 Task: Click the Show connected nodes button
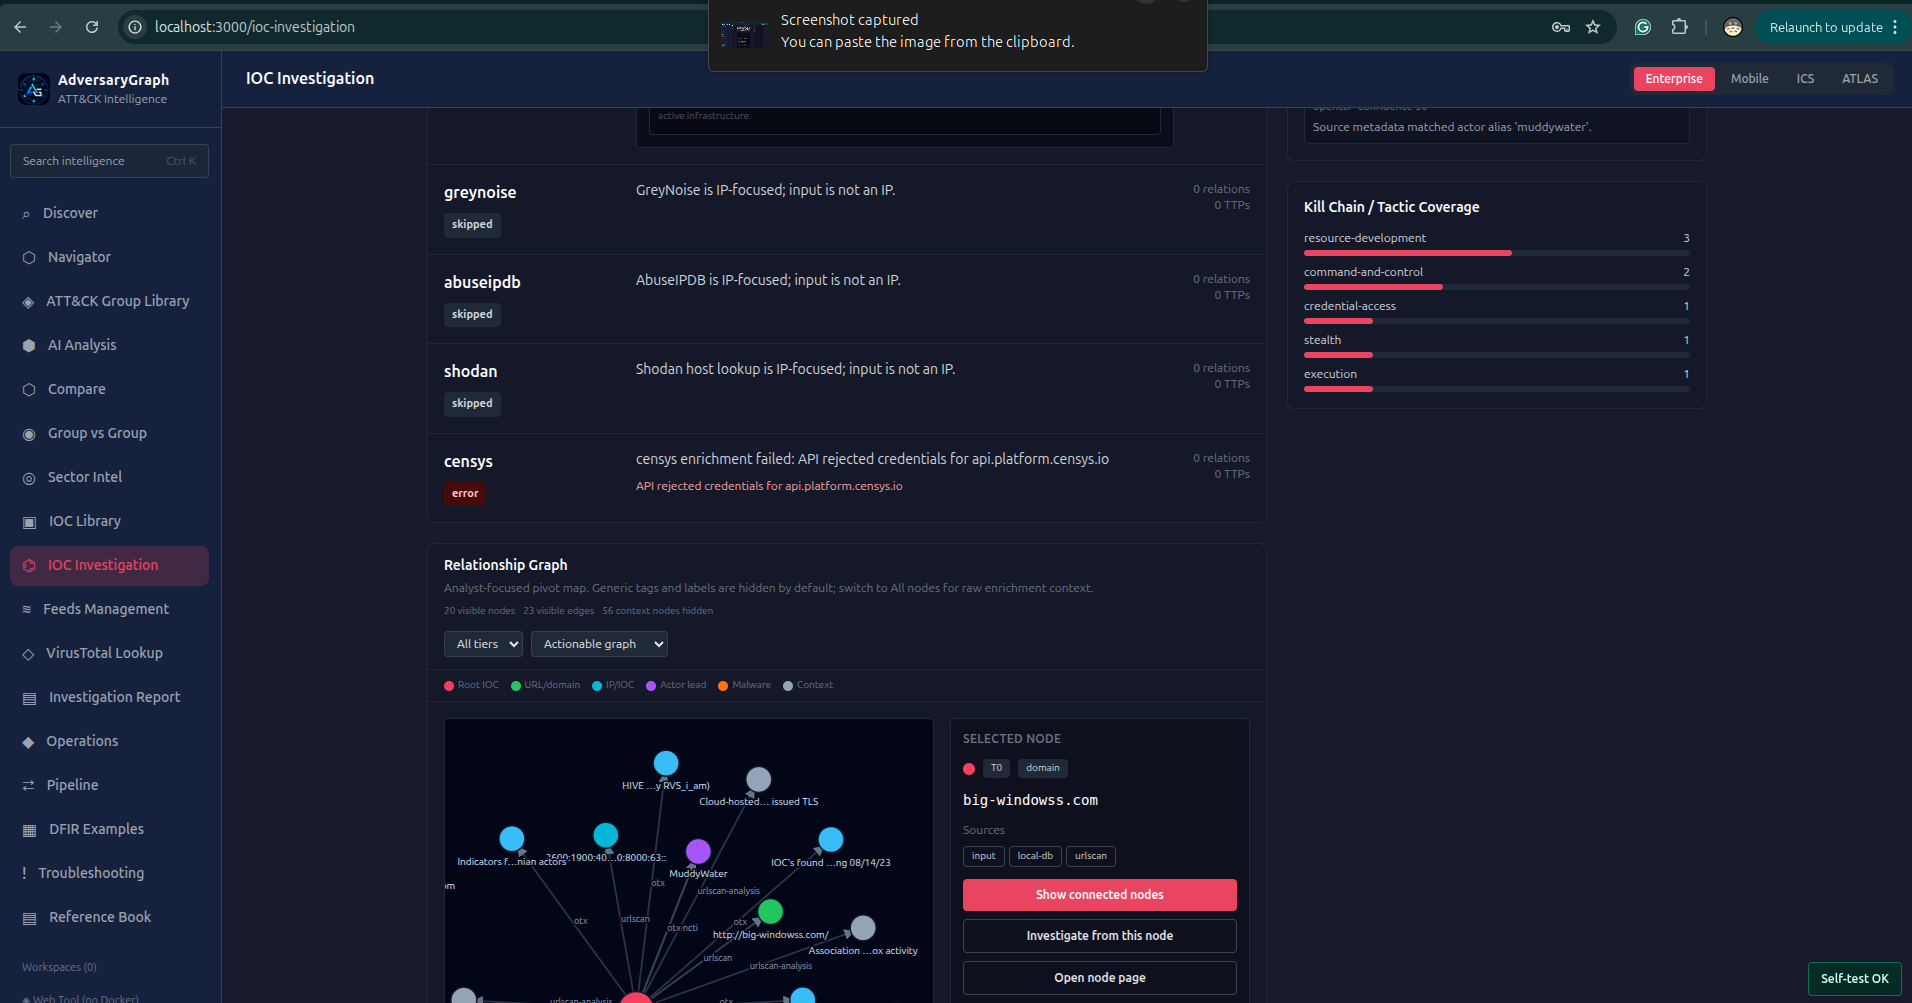click(1100, 895)
